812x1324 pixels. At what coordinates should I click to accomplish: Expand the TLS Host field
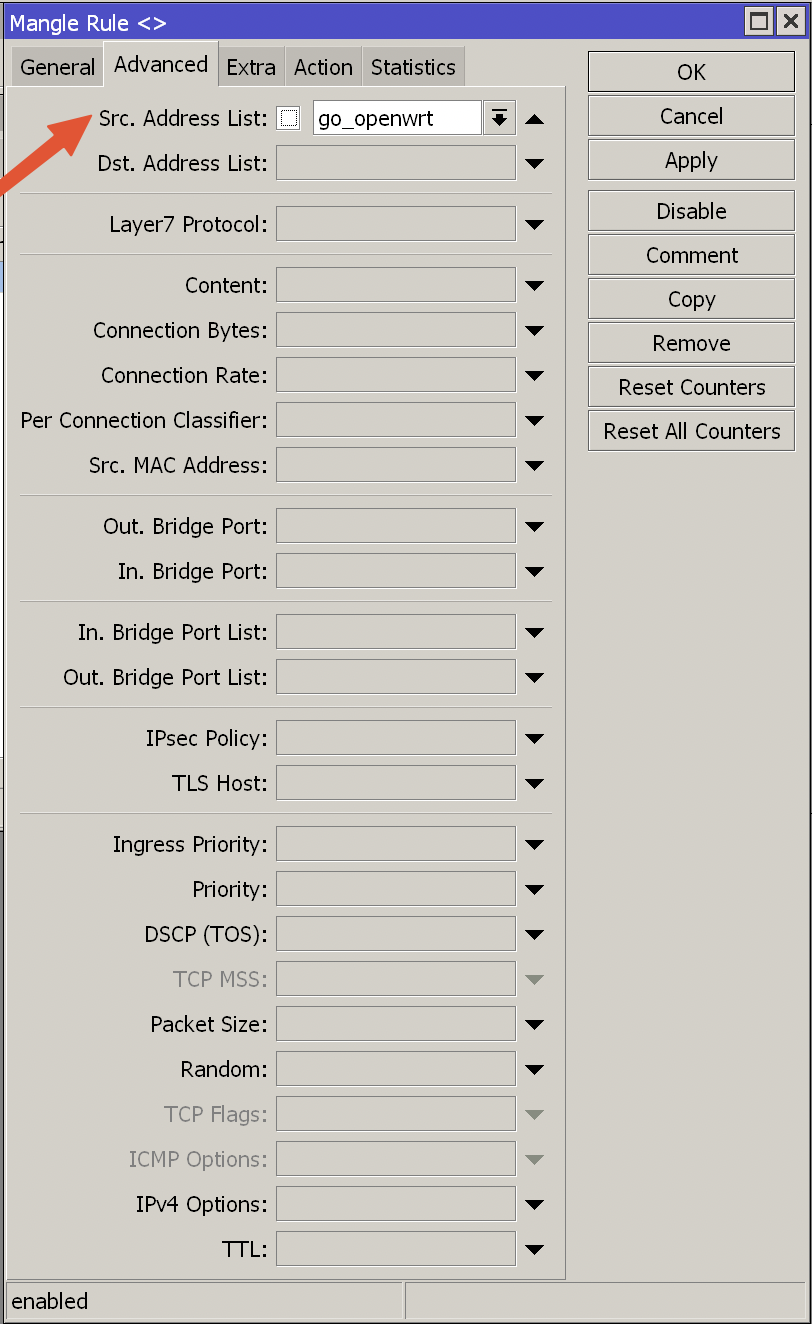(534, 784)
